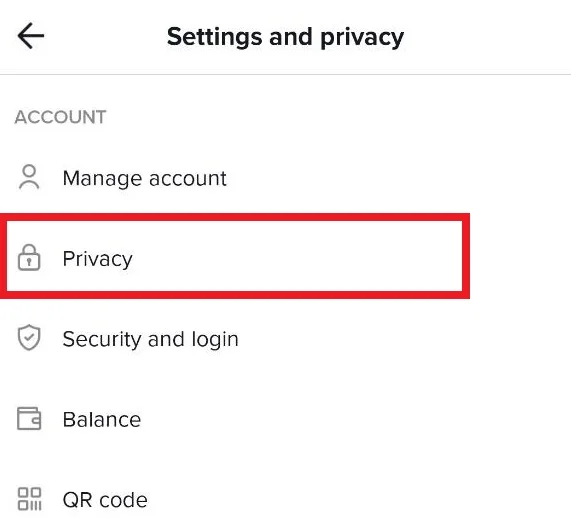Click the ACCOUNT section header
This screenshot has width=571, height=518.
pyautogui.click(x=60, y=117)
